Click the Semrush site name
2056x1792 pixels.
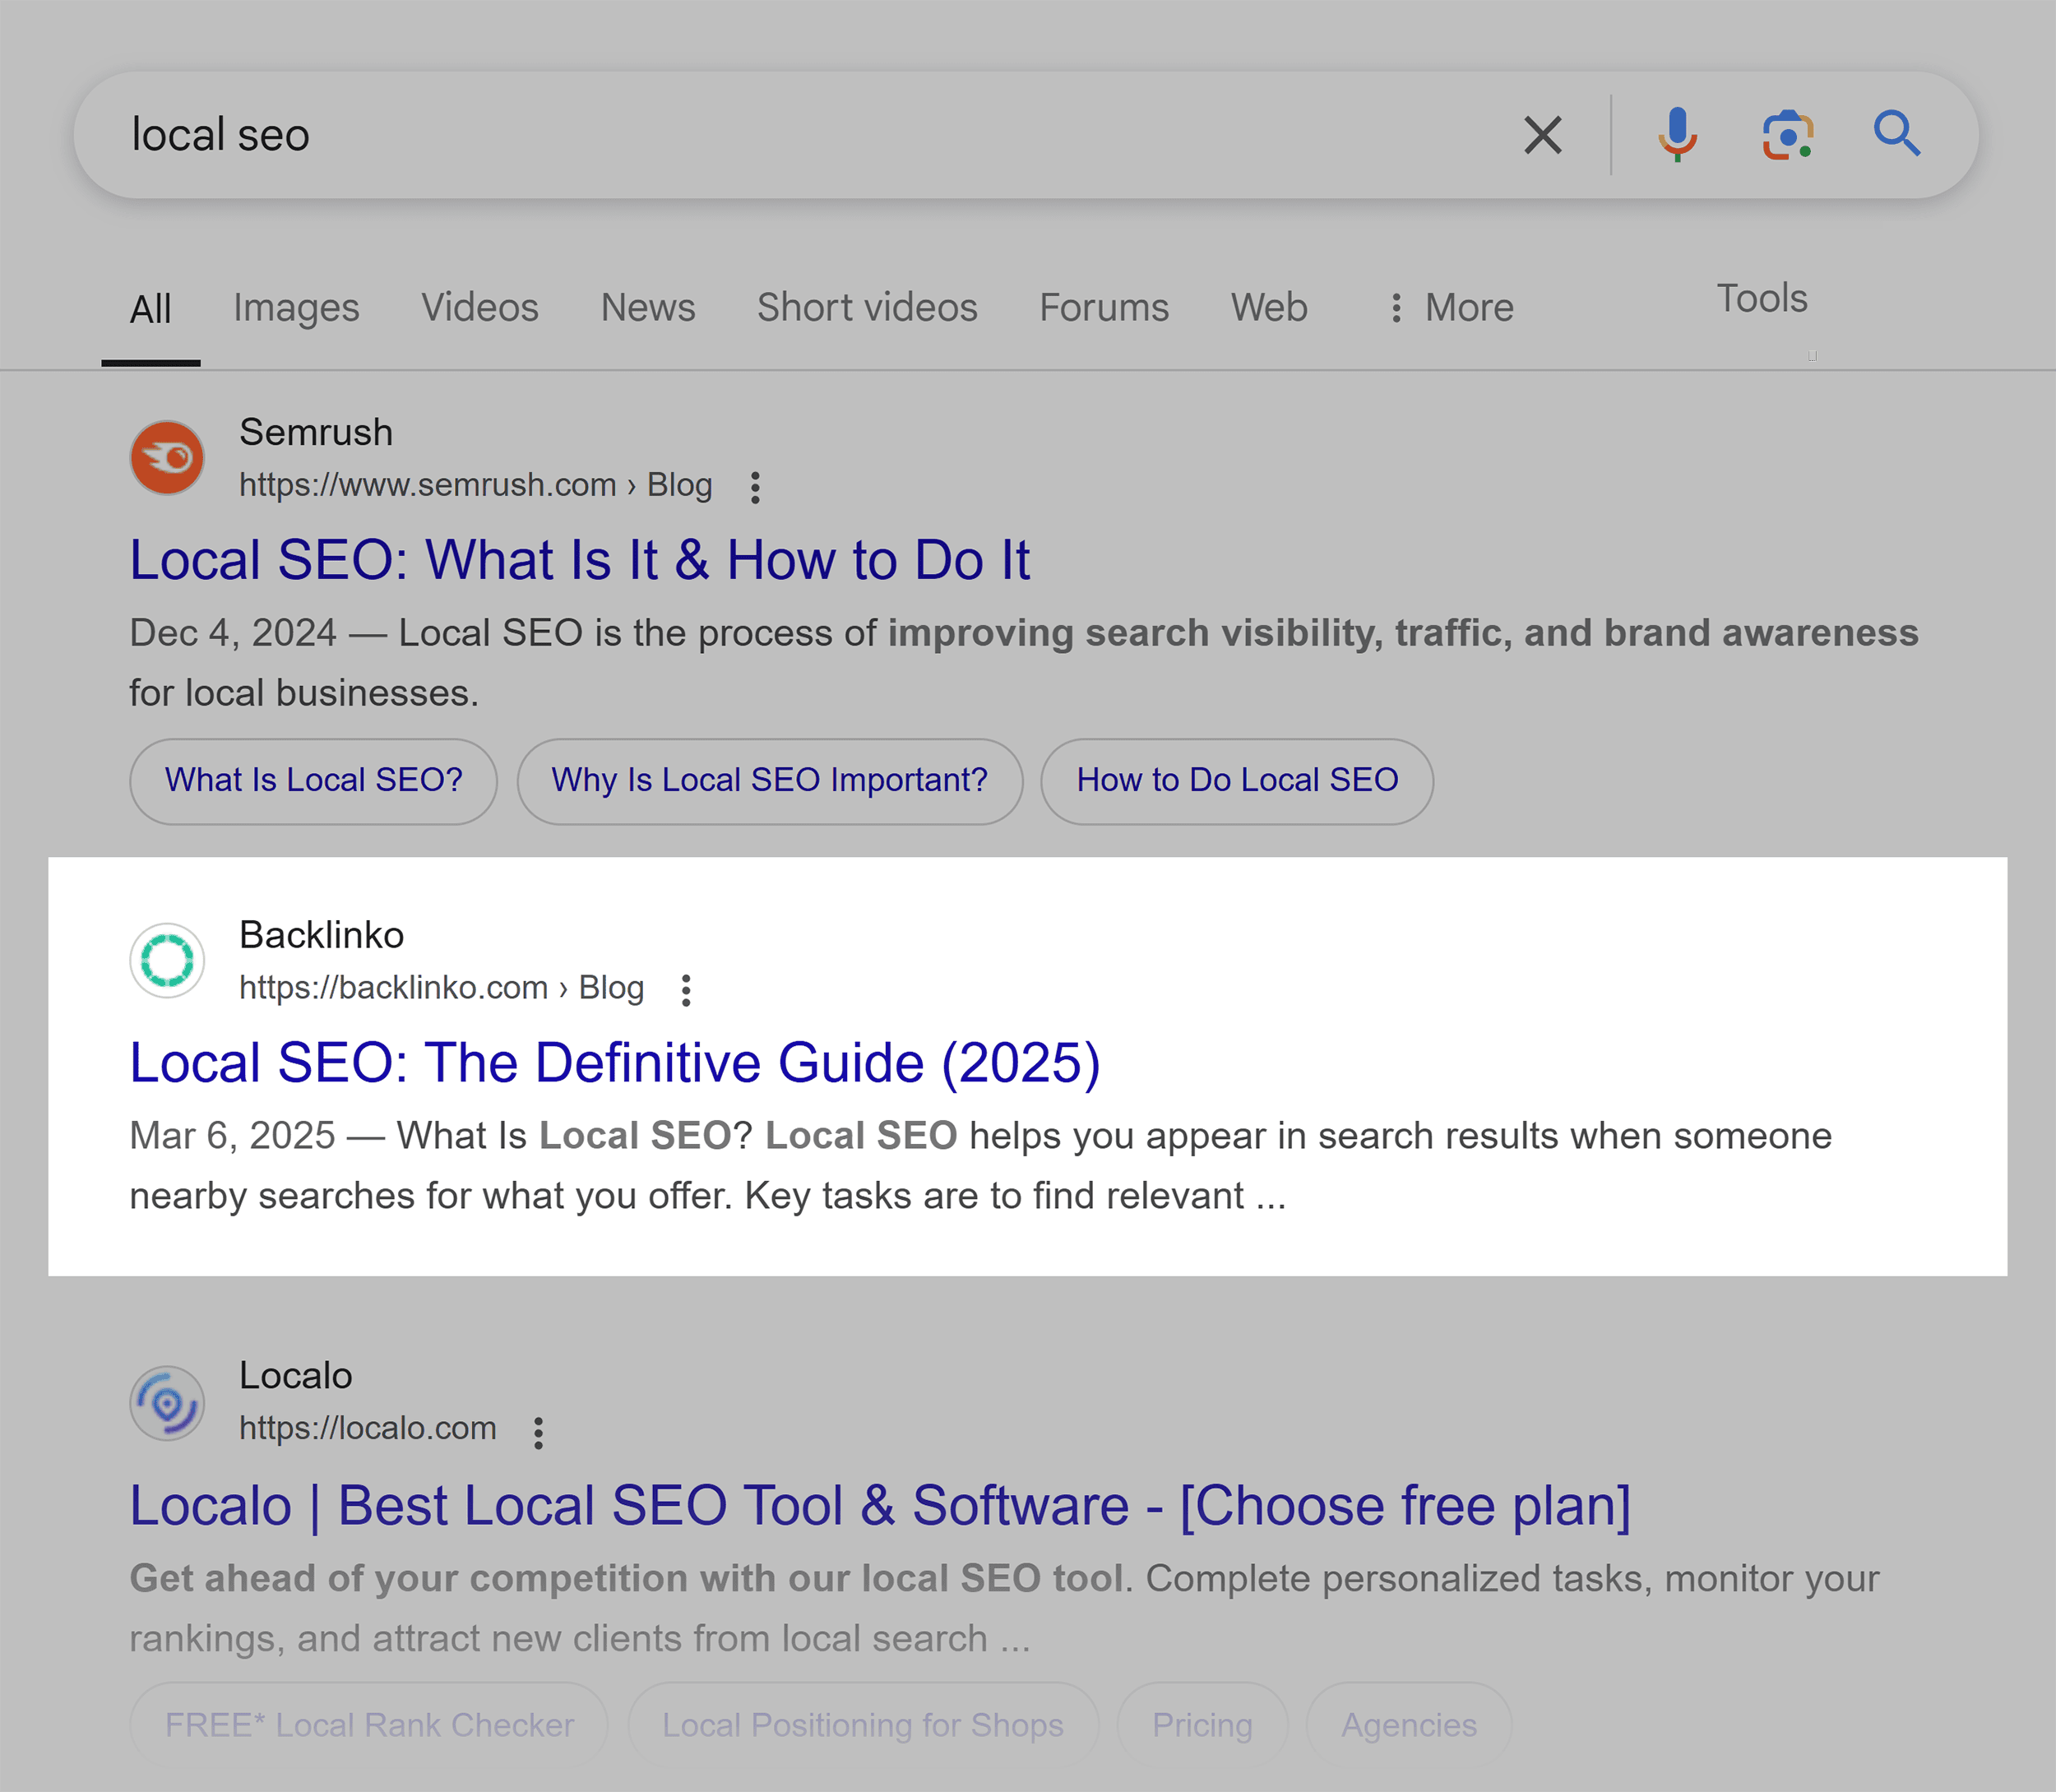[316, 432]
